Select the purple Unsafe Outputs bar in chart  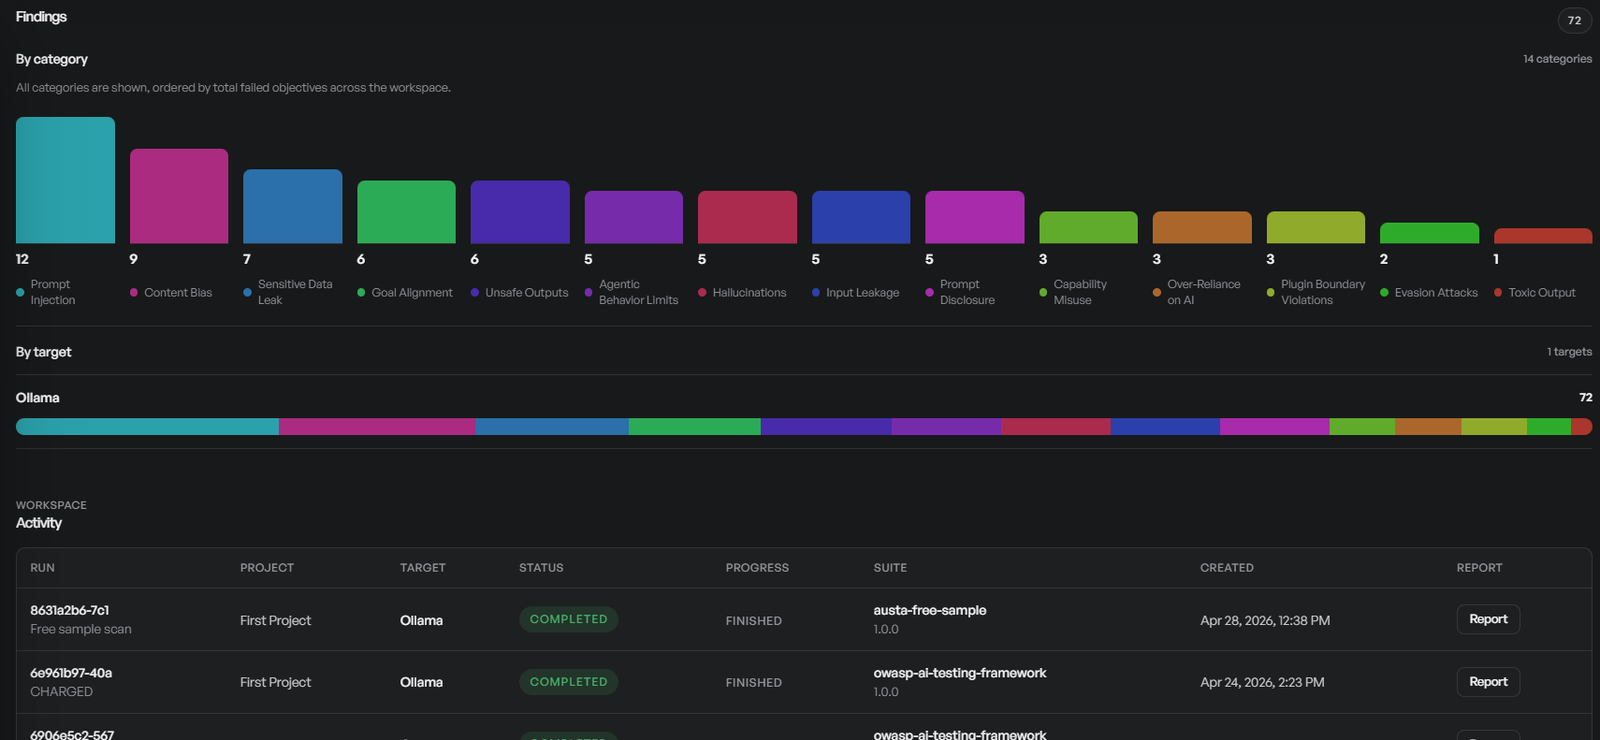coord(520,212)
